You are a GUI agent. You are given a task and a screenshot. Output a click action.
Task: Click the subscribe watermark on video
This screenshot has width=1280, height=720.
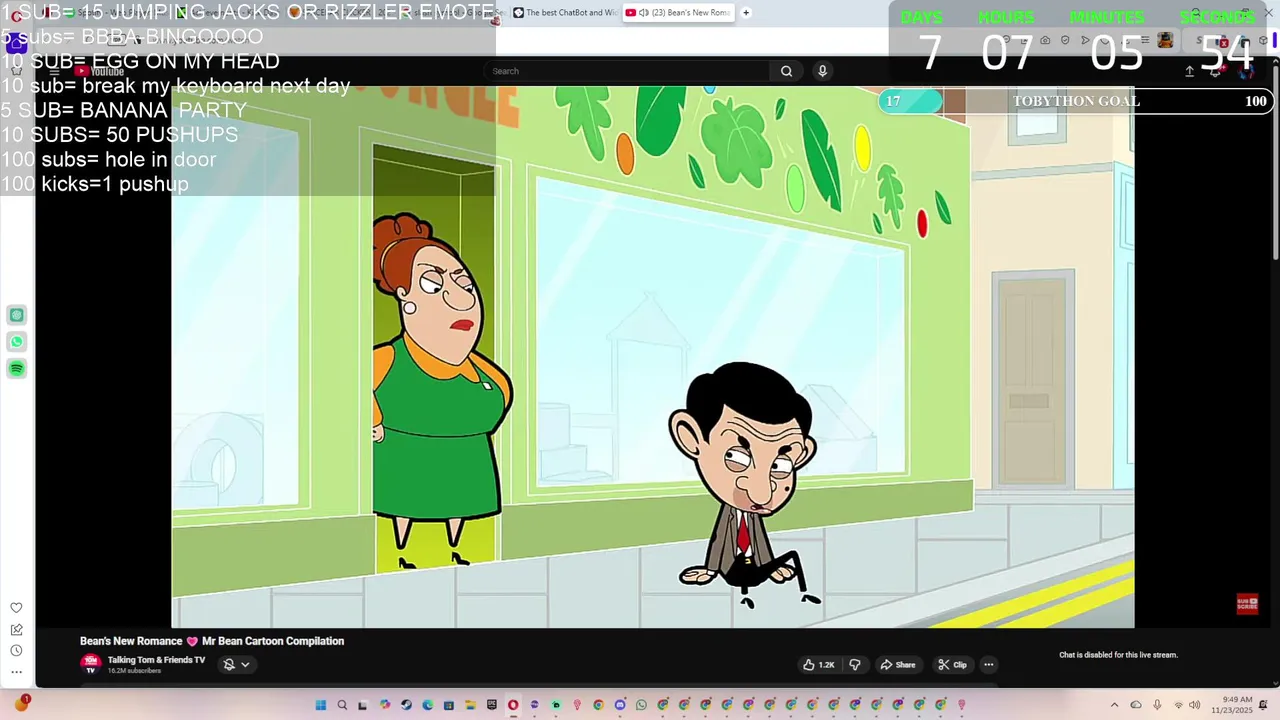click(x=1246, y=604)
